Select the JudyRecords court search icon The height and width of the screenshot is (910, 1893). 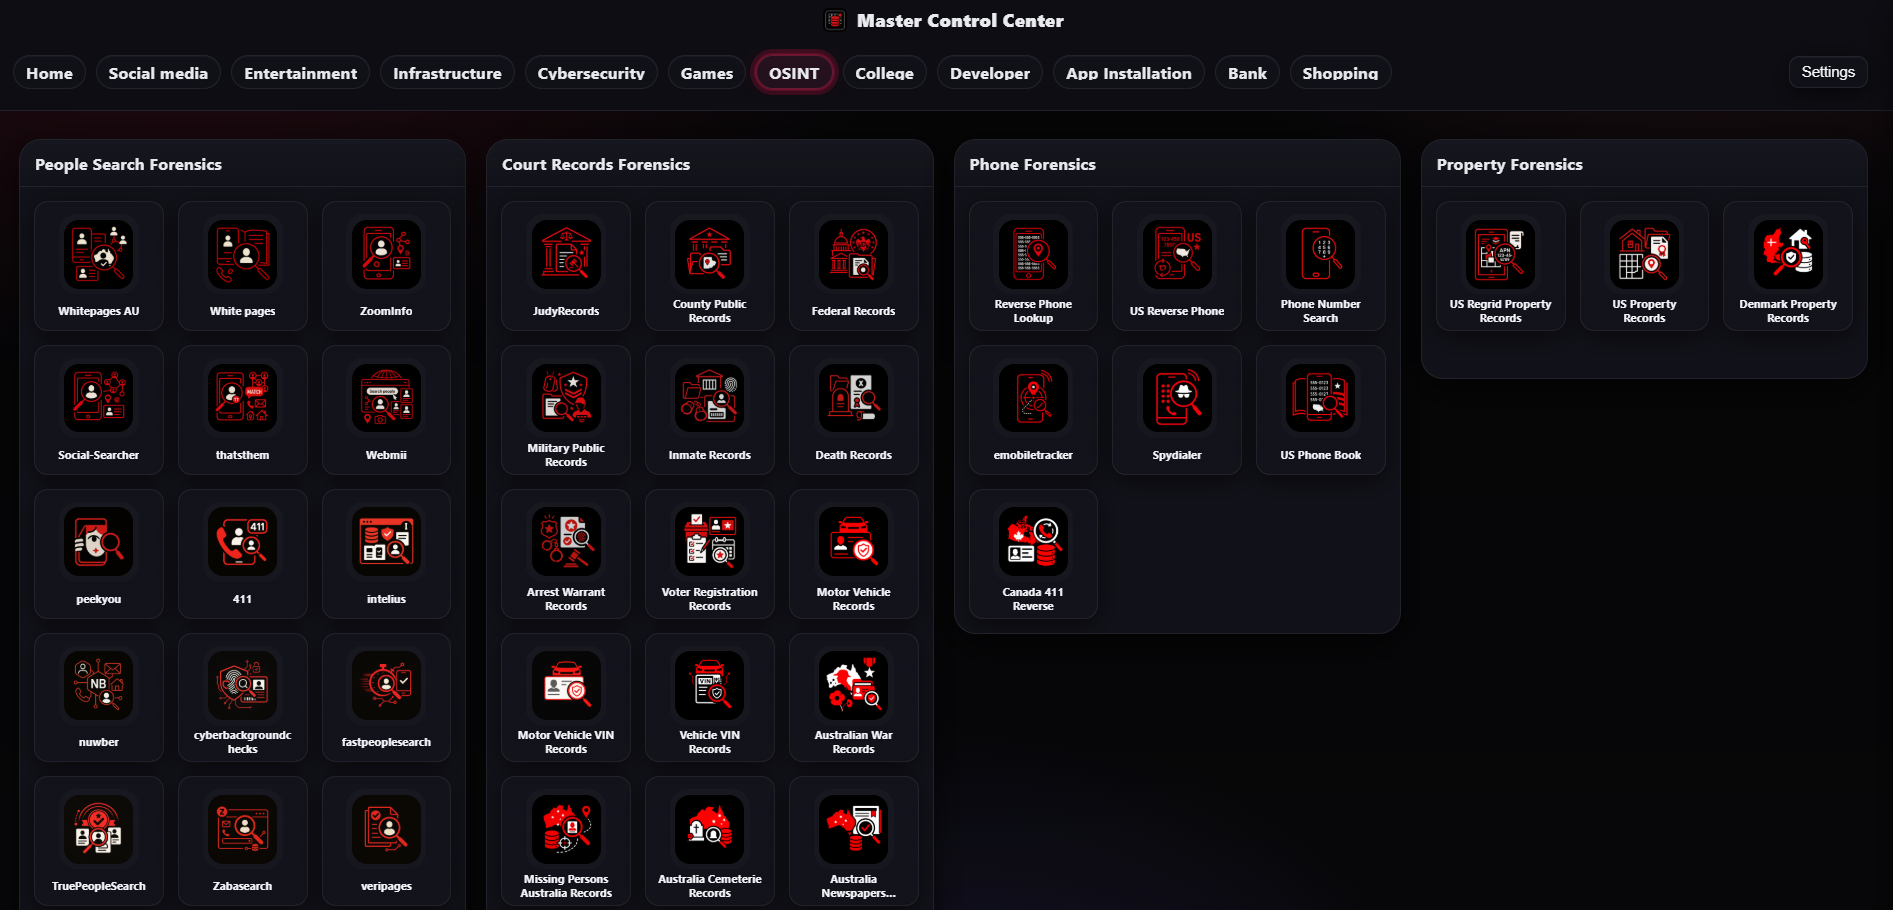(566, 265)
